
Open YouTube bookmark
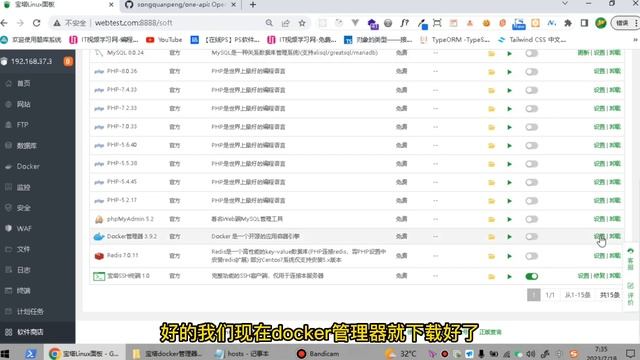coord(164,40)
